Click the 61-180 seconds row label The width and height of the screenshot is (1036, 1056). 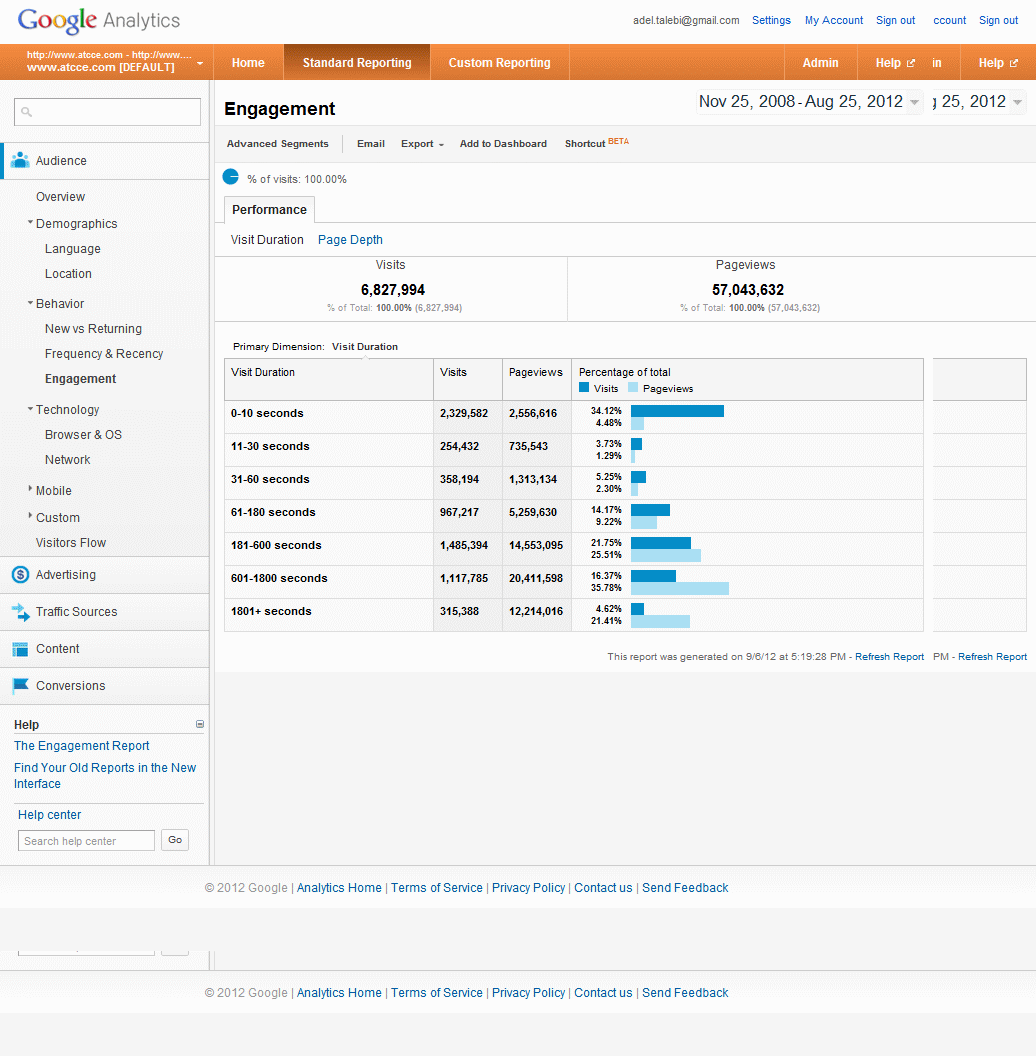point(273,513)
